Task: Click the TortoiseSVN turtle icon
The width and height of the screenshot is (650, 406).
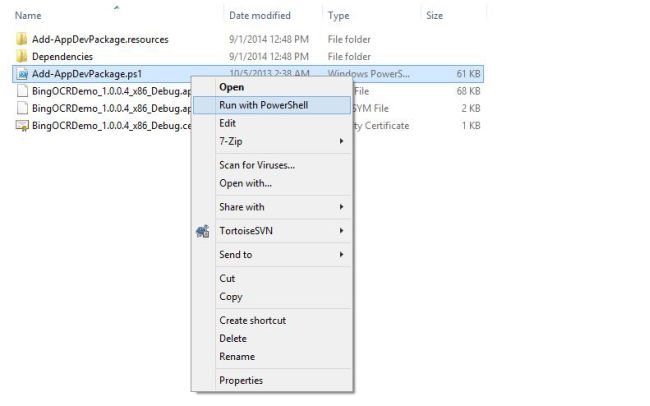Action: [202, 231]
